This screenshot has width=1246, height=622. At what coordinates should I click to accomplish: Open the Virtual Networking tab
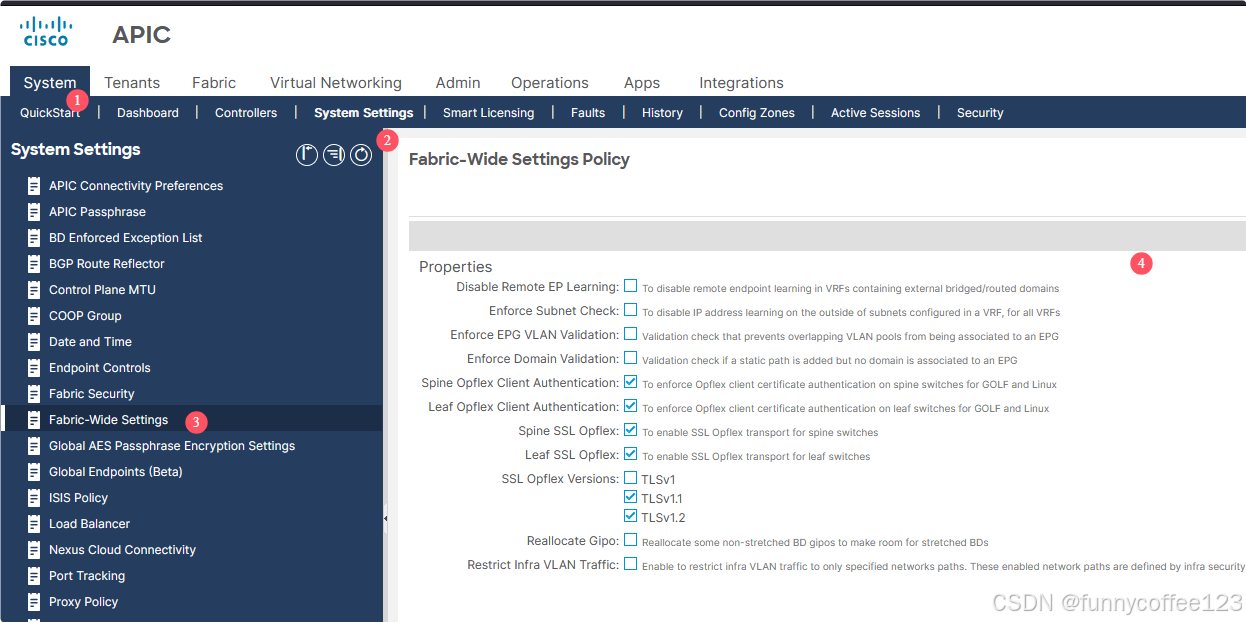pos(336,83)
